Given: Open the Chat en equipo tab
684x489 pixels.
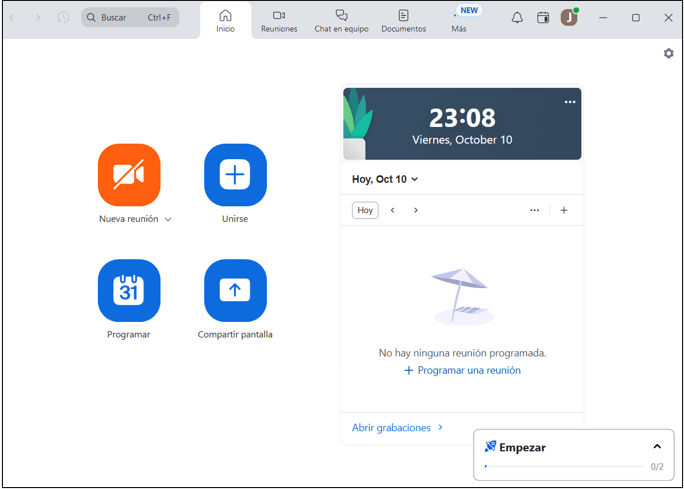Looking at the screenshot, I should tap(341, 21).
